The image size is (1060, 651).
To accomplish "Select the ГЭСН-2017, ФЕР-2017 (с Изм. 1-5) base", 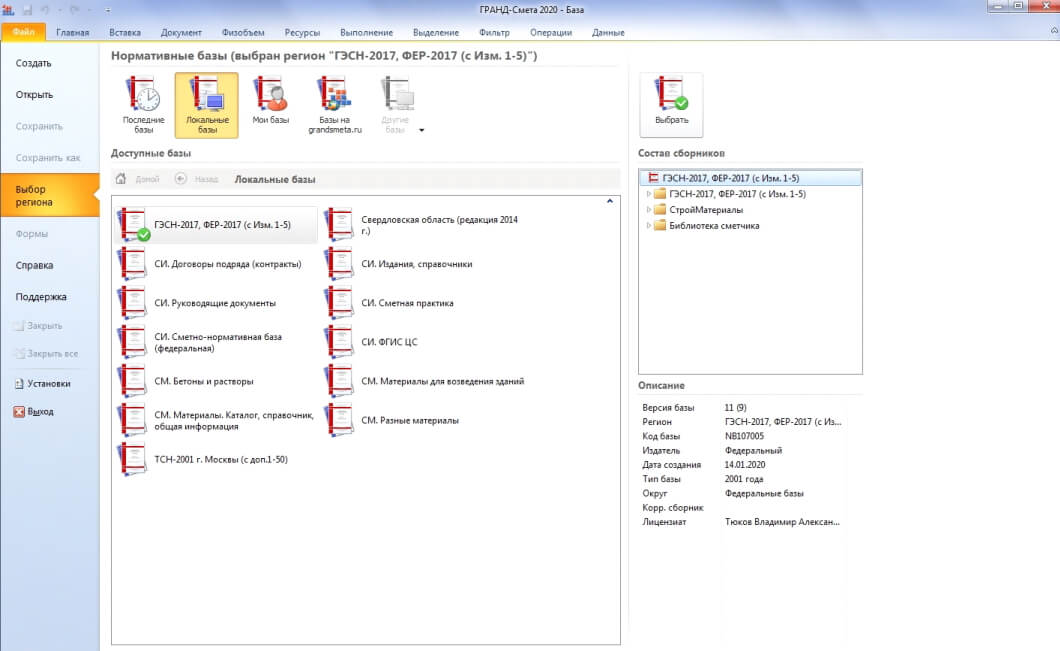I will [216, 224].
